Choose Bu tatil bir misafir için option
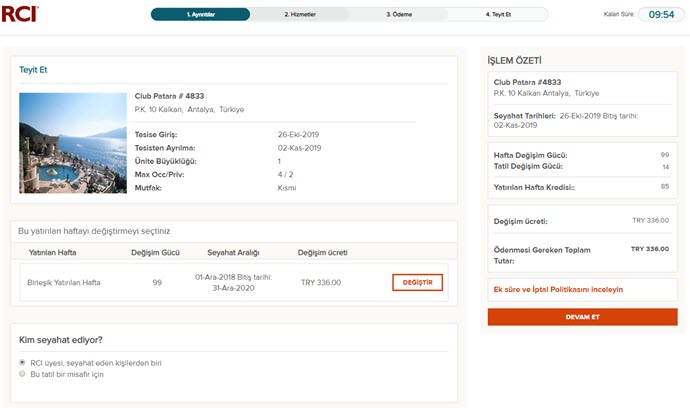 [22, 374]
